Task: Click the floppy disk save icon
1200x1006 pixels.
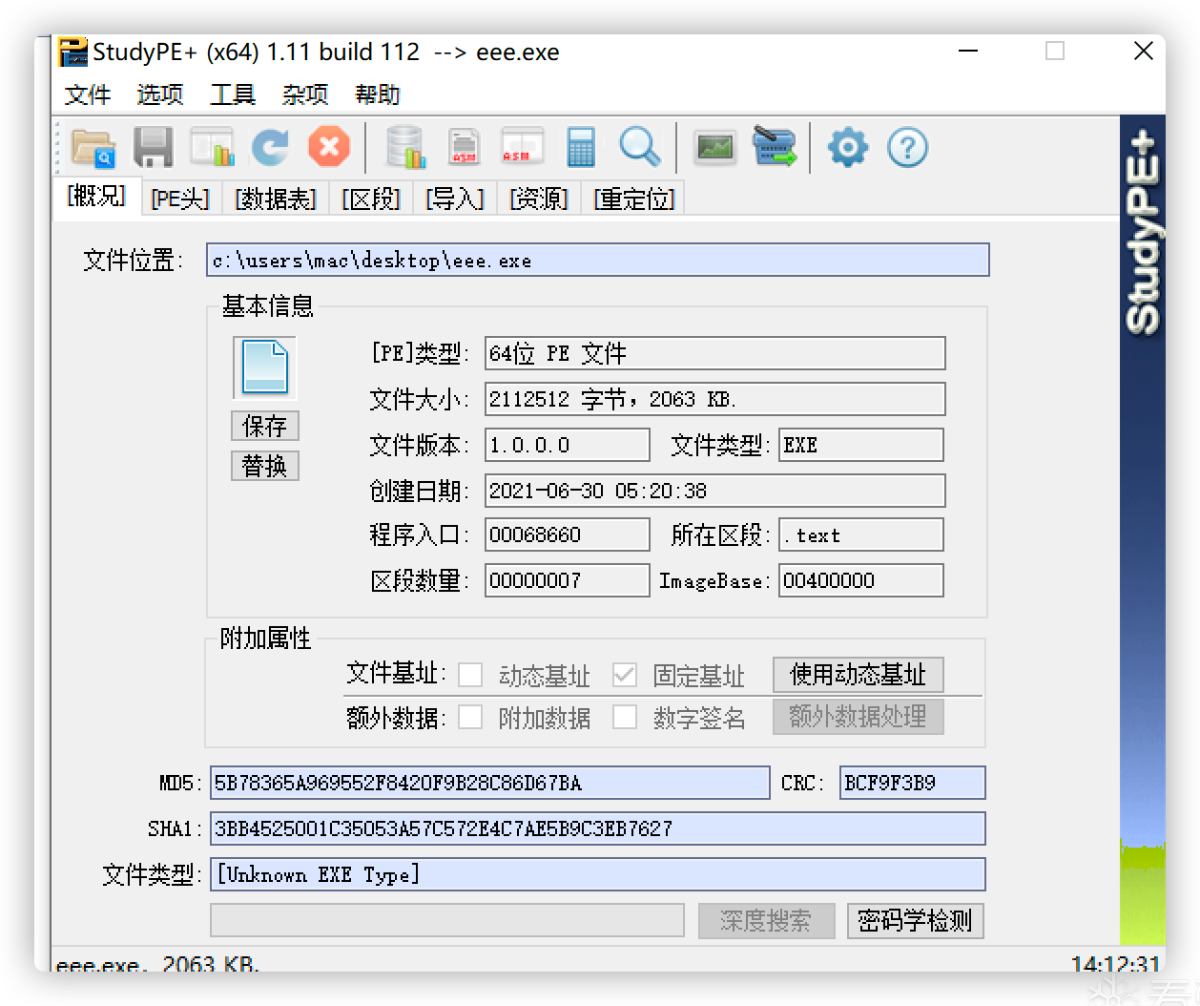Action: [153, 148]
